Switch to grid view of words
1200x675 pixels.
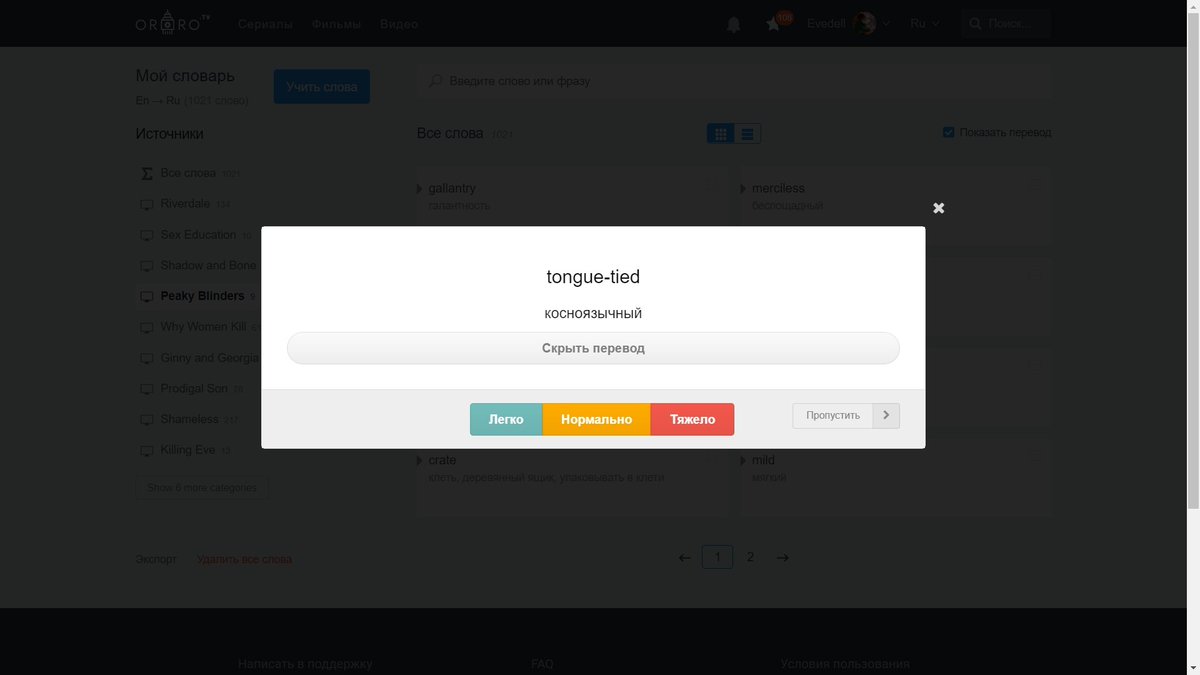pos(720,133)
